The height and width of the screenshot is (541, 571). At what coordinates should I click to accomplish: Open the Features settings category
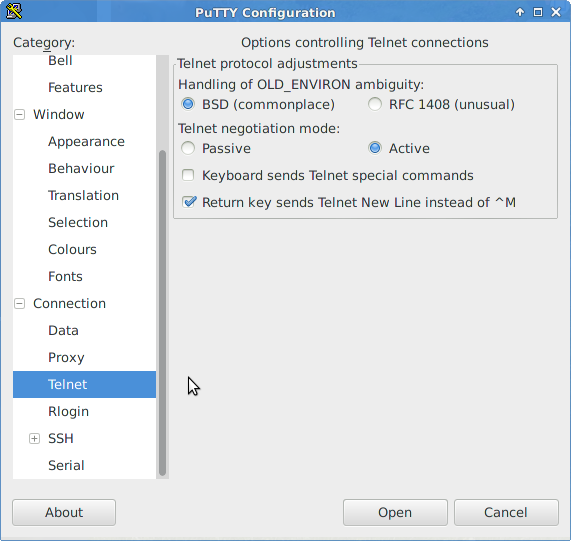[75, 87]
